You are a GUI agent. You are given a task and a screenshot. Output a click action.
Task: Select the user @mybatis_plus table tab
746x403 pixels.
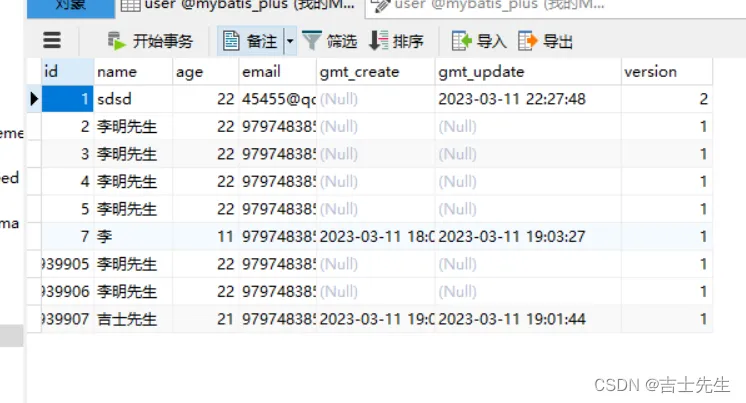pos(238,7)
